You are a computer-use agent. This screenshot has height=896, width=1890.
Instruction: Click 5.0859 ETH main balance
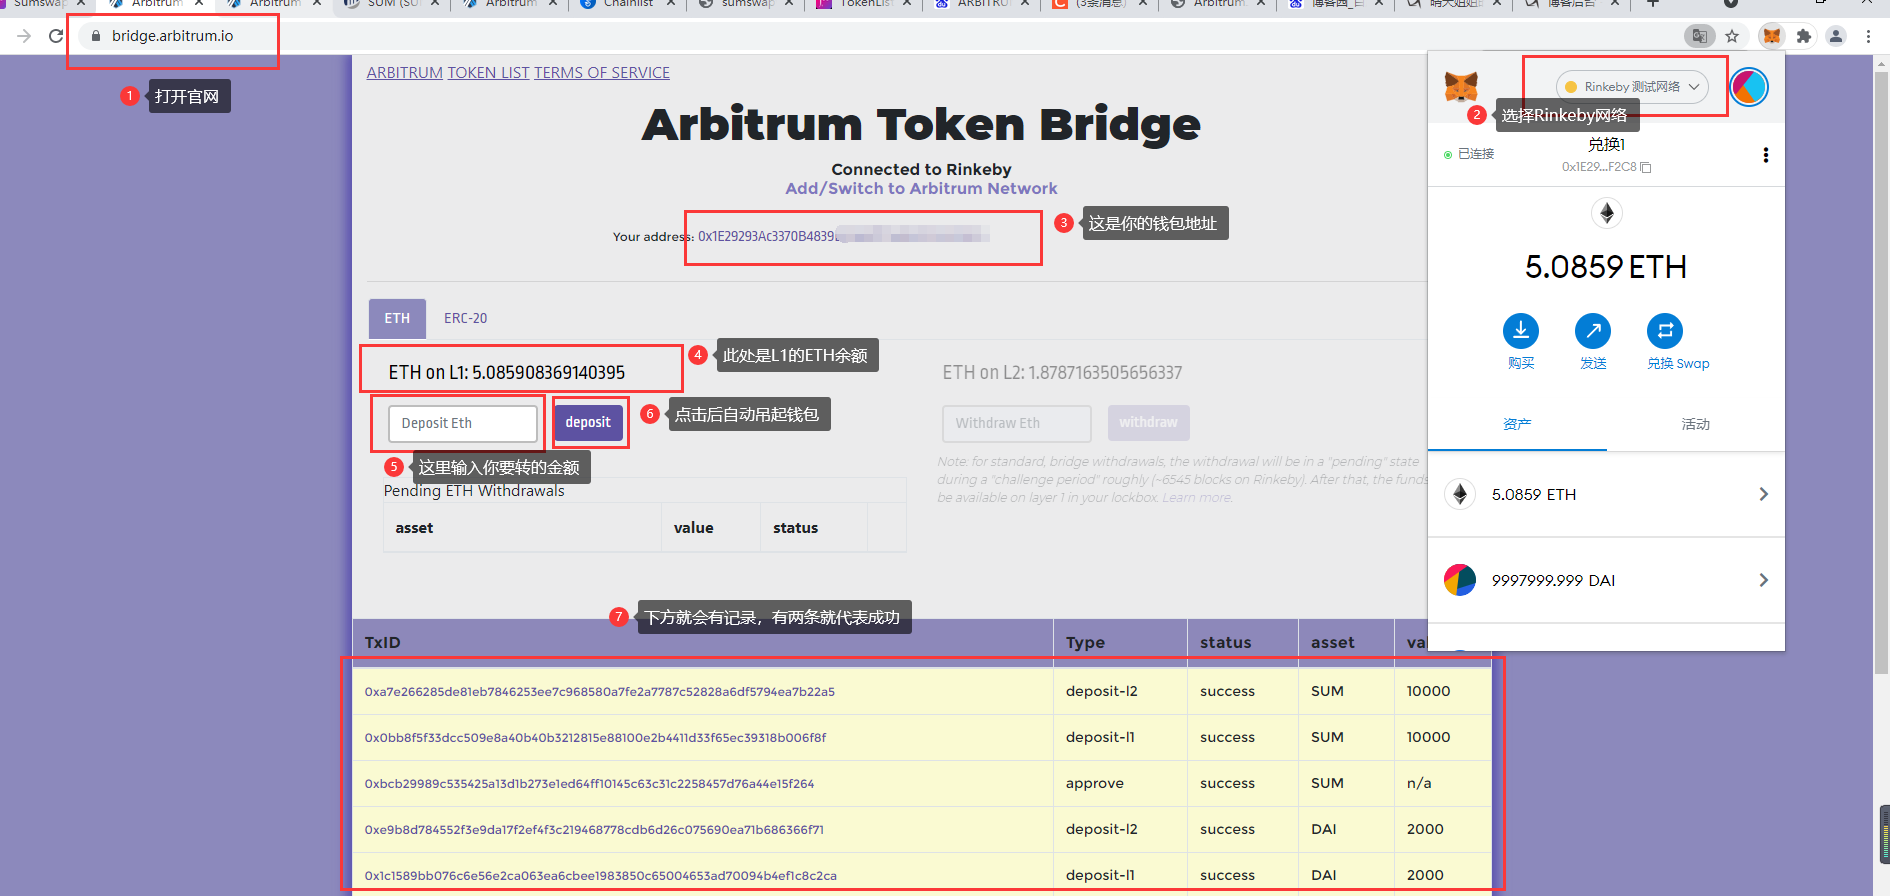click(x=1606, y=267)
